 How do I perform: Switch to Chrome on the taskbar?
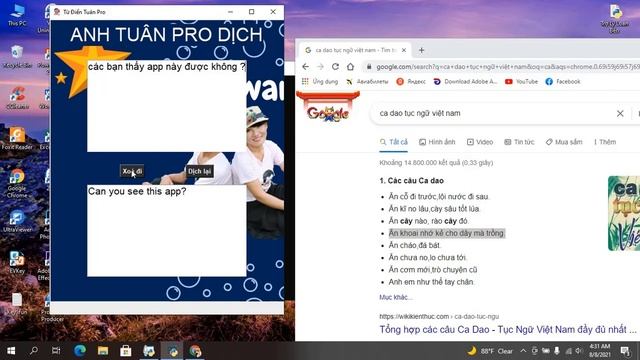click(195, 351)
